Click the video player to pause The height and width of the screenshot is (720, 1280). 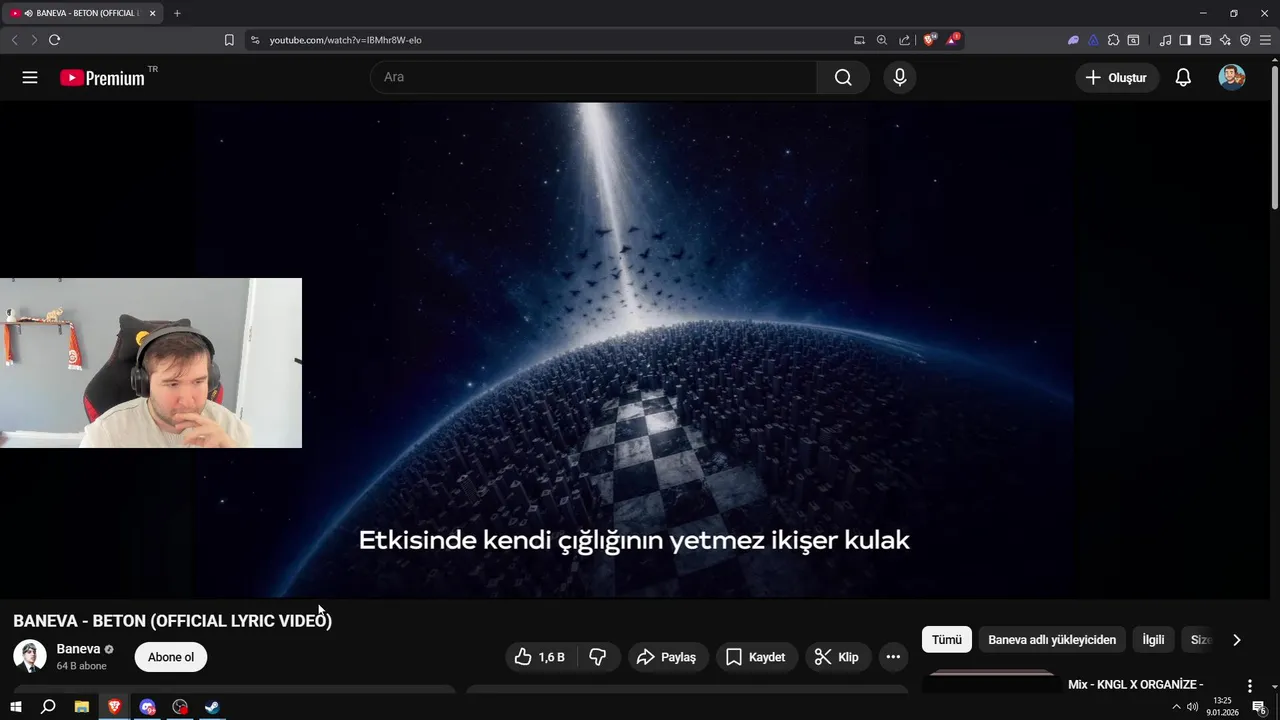[x=634, y=350]
